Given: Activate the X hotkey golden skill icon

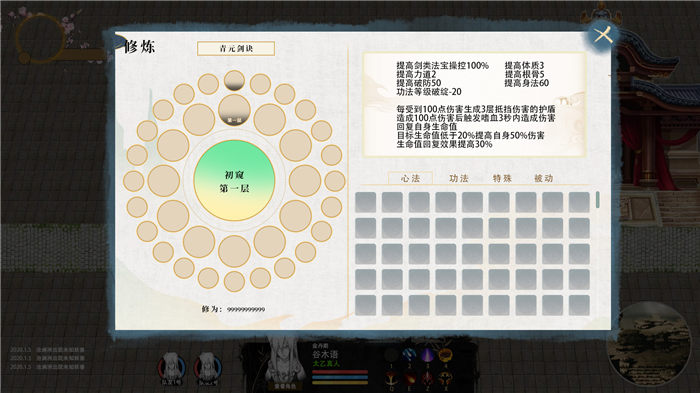Looking at the screenshot, I should point(445,379).
